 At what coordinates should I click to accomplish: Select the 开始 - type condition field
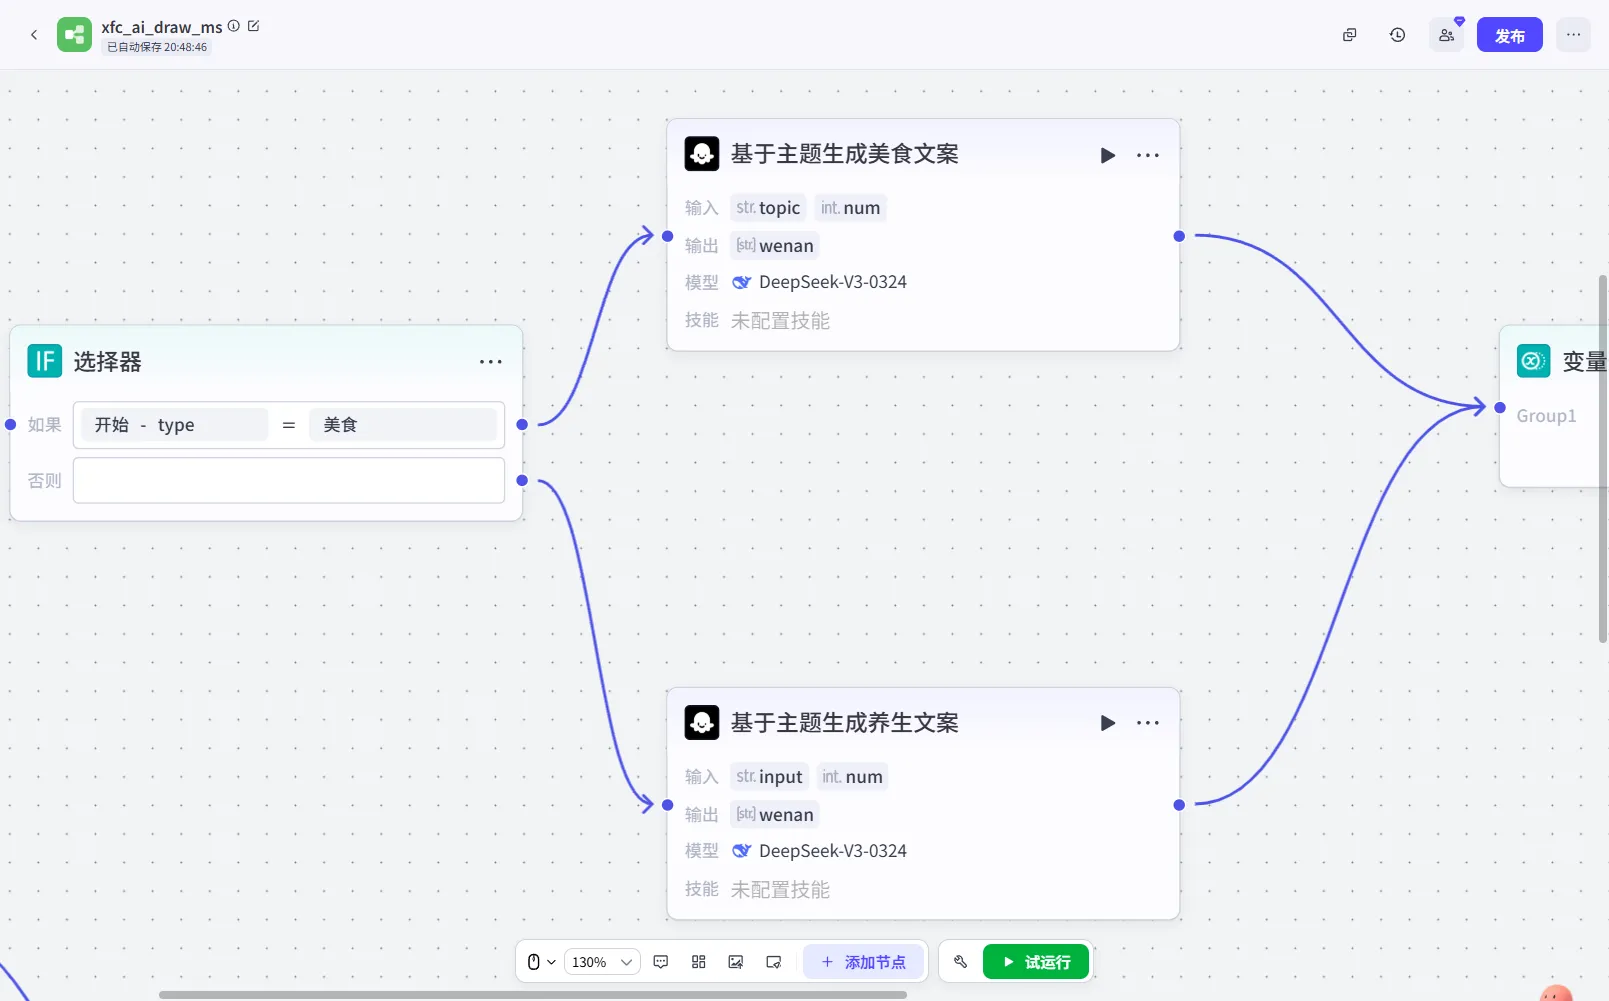[x=174, y=425]
